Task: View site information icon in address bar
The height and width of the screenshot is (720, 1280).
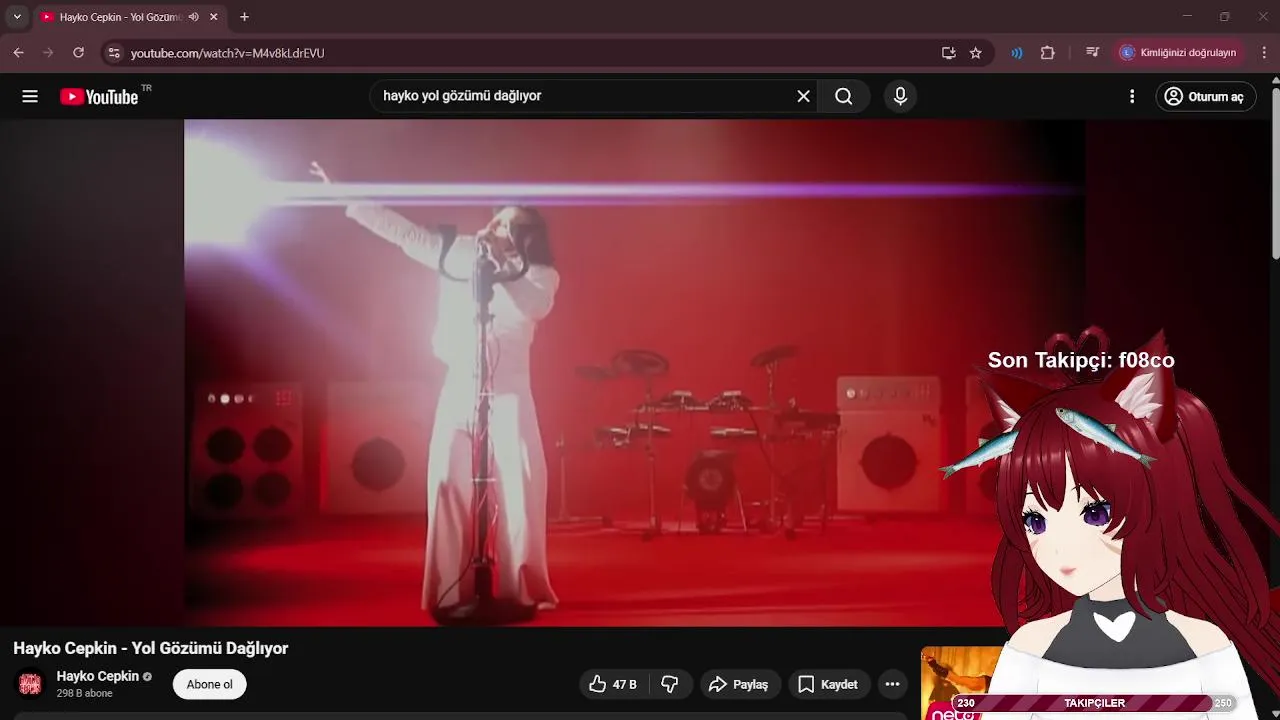Action: coord(113,53)
